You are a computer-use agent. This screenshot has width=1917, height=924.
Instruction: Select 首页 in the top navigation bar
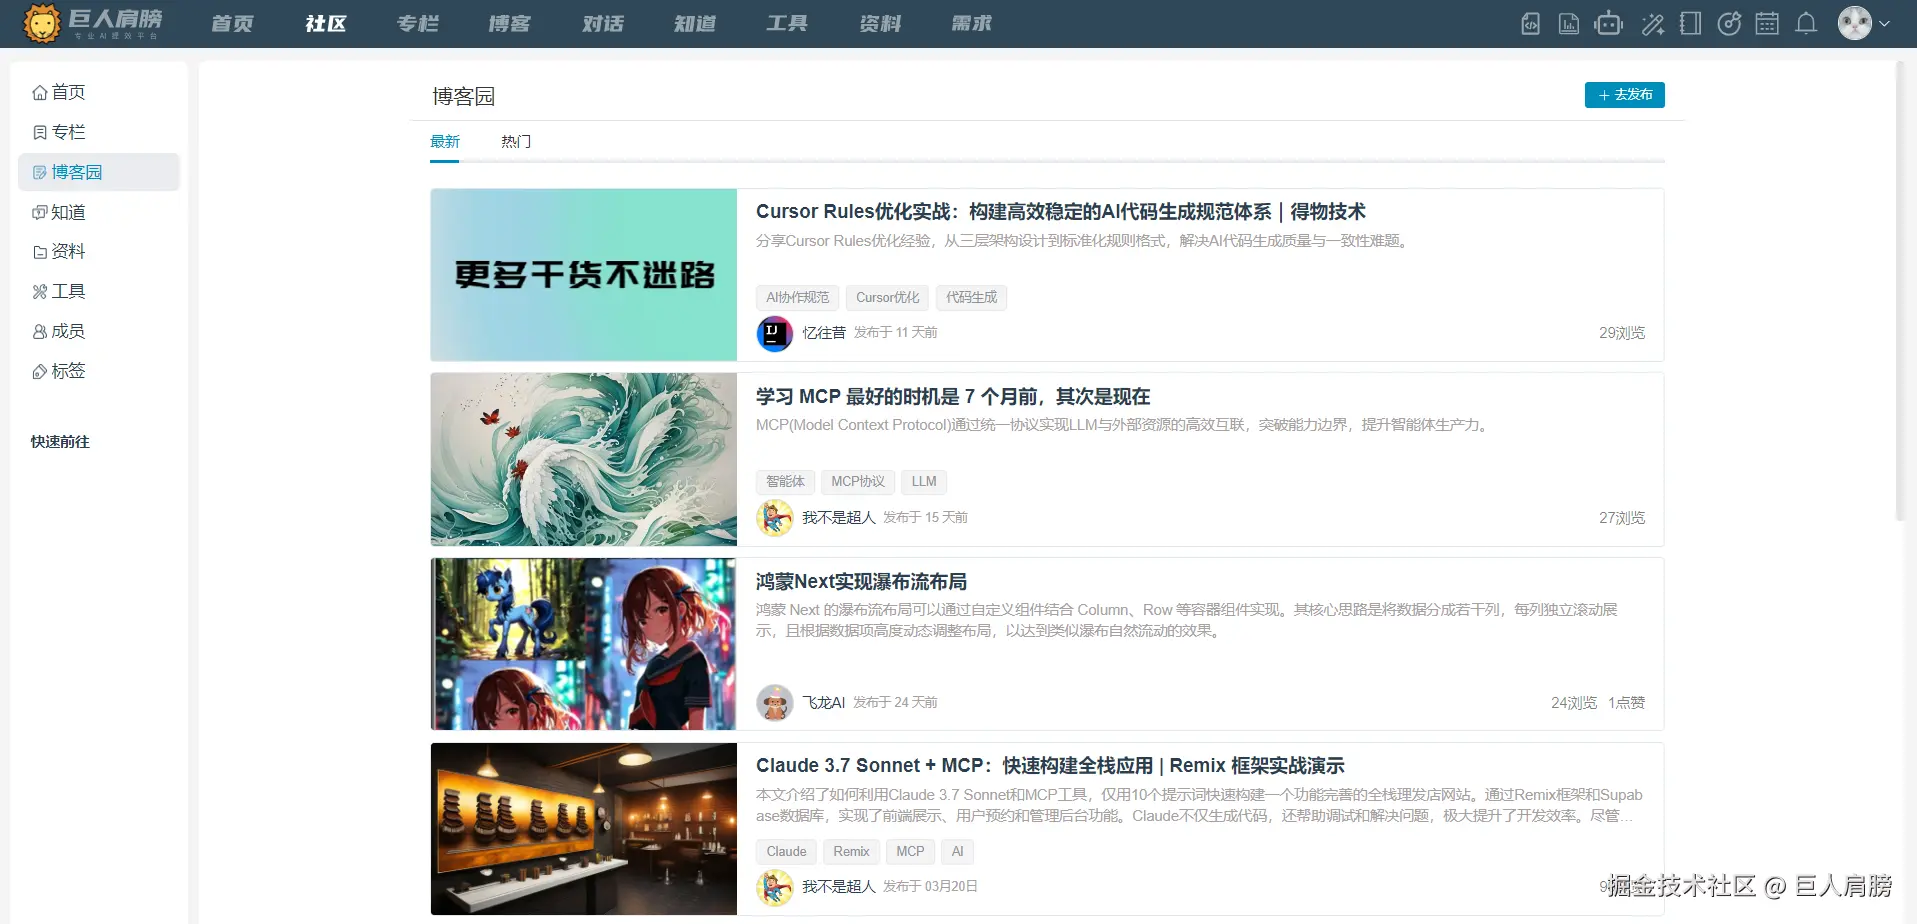point(232,23)
